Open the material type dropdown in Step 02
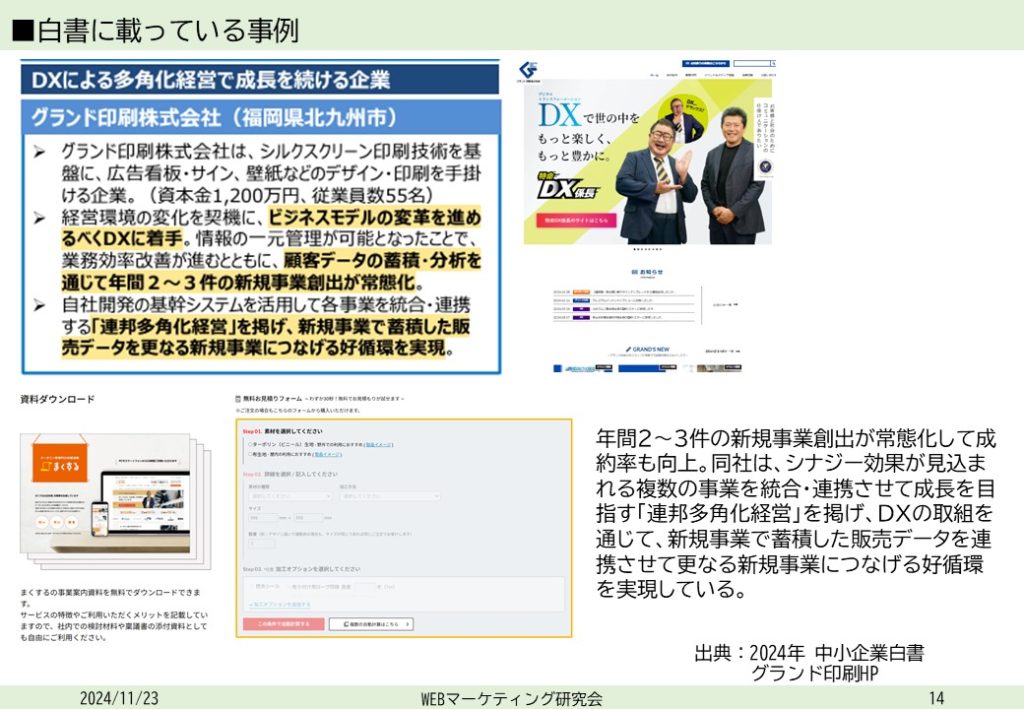 coord(290,495)
